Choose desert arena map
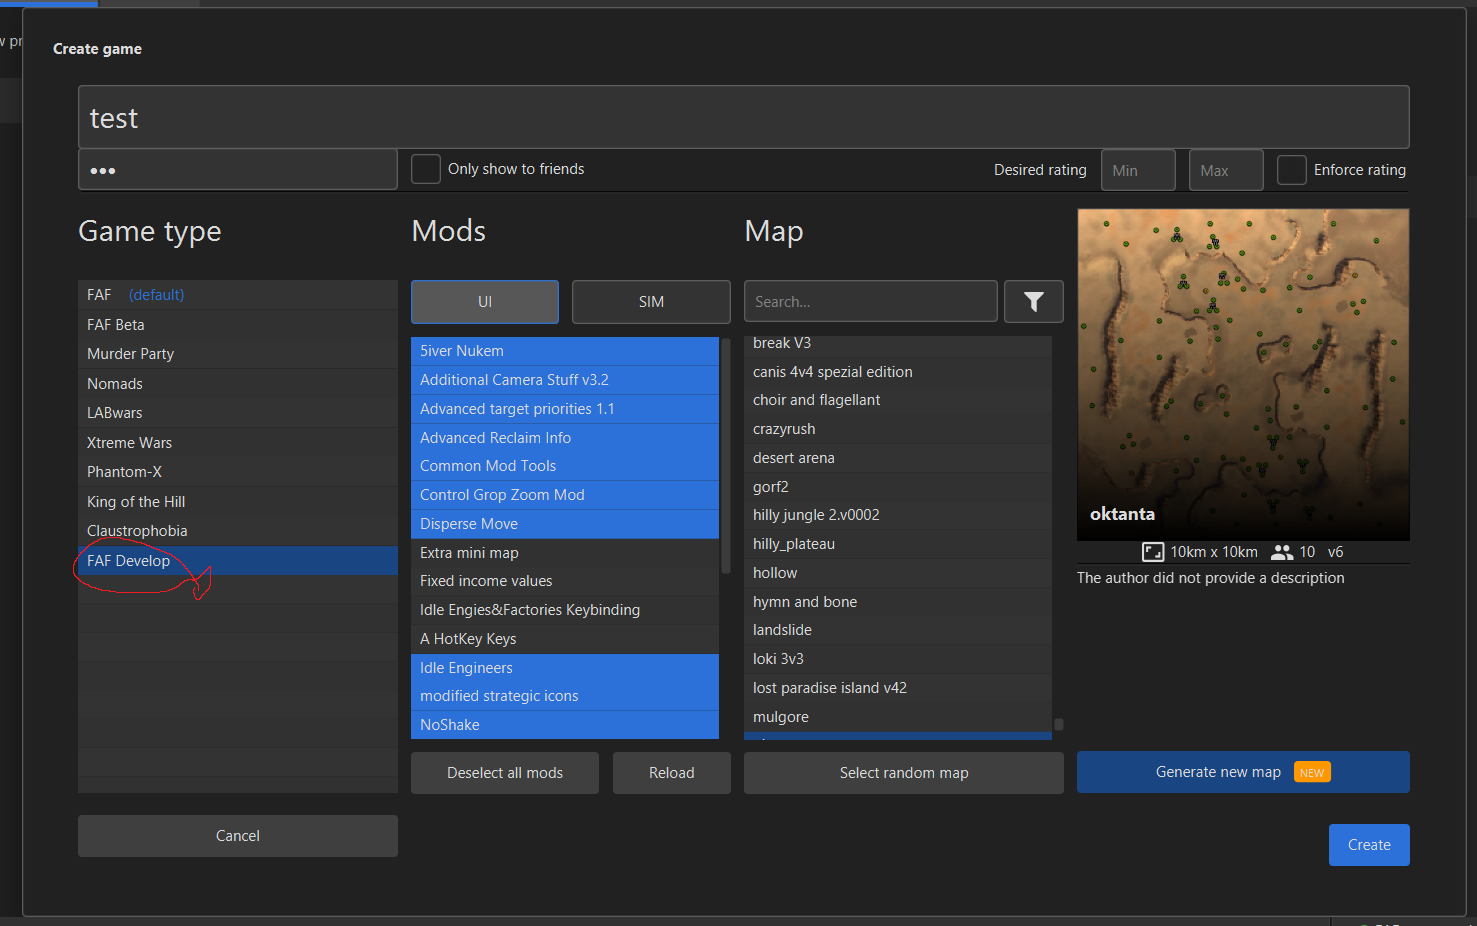This screenshot has height=926, width=1477. pyautogui.click(x=898, y=458)
